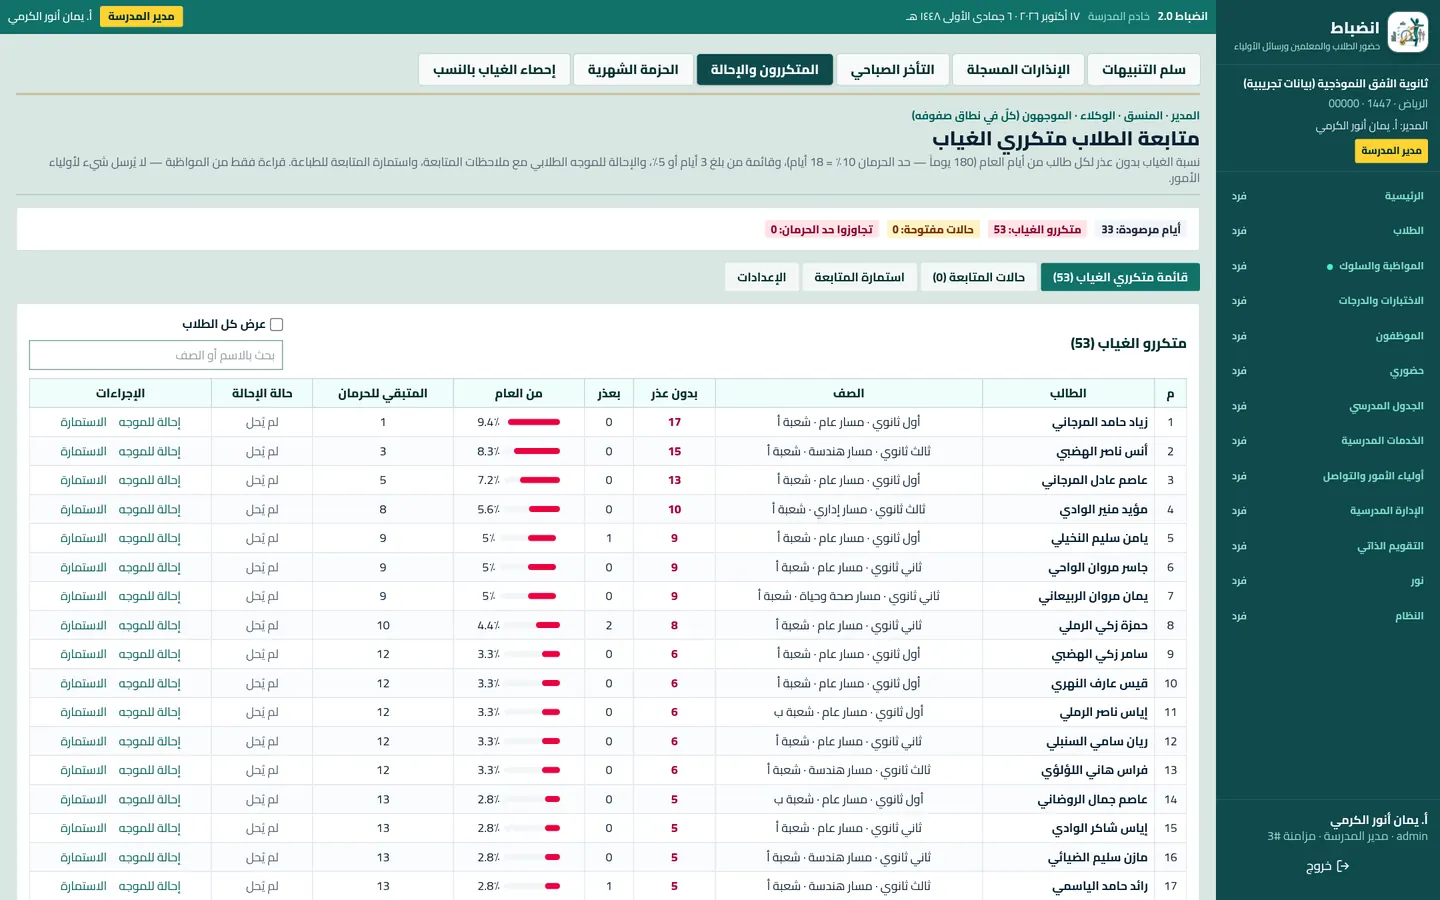Expand the الرئيسية sidebar section
The image size is (1440, 900).
pyautogui.click(x=1328, y=196)
